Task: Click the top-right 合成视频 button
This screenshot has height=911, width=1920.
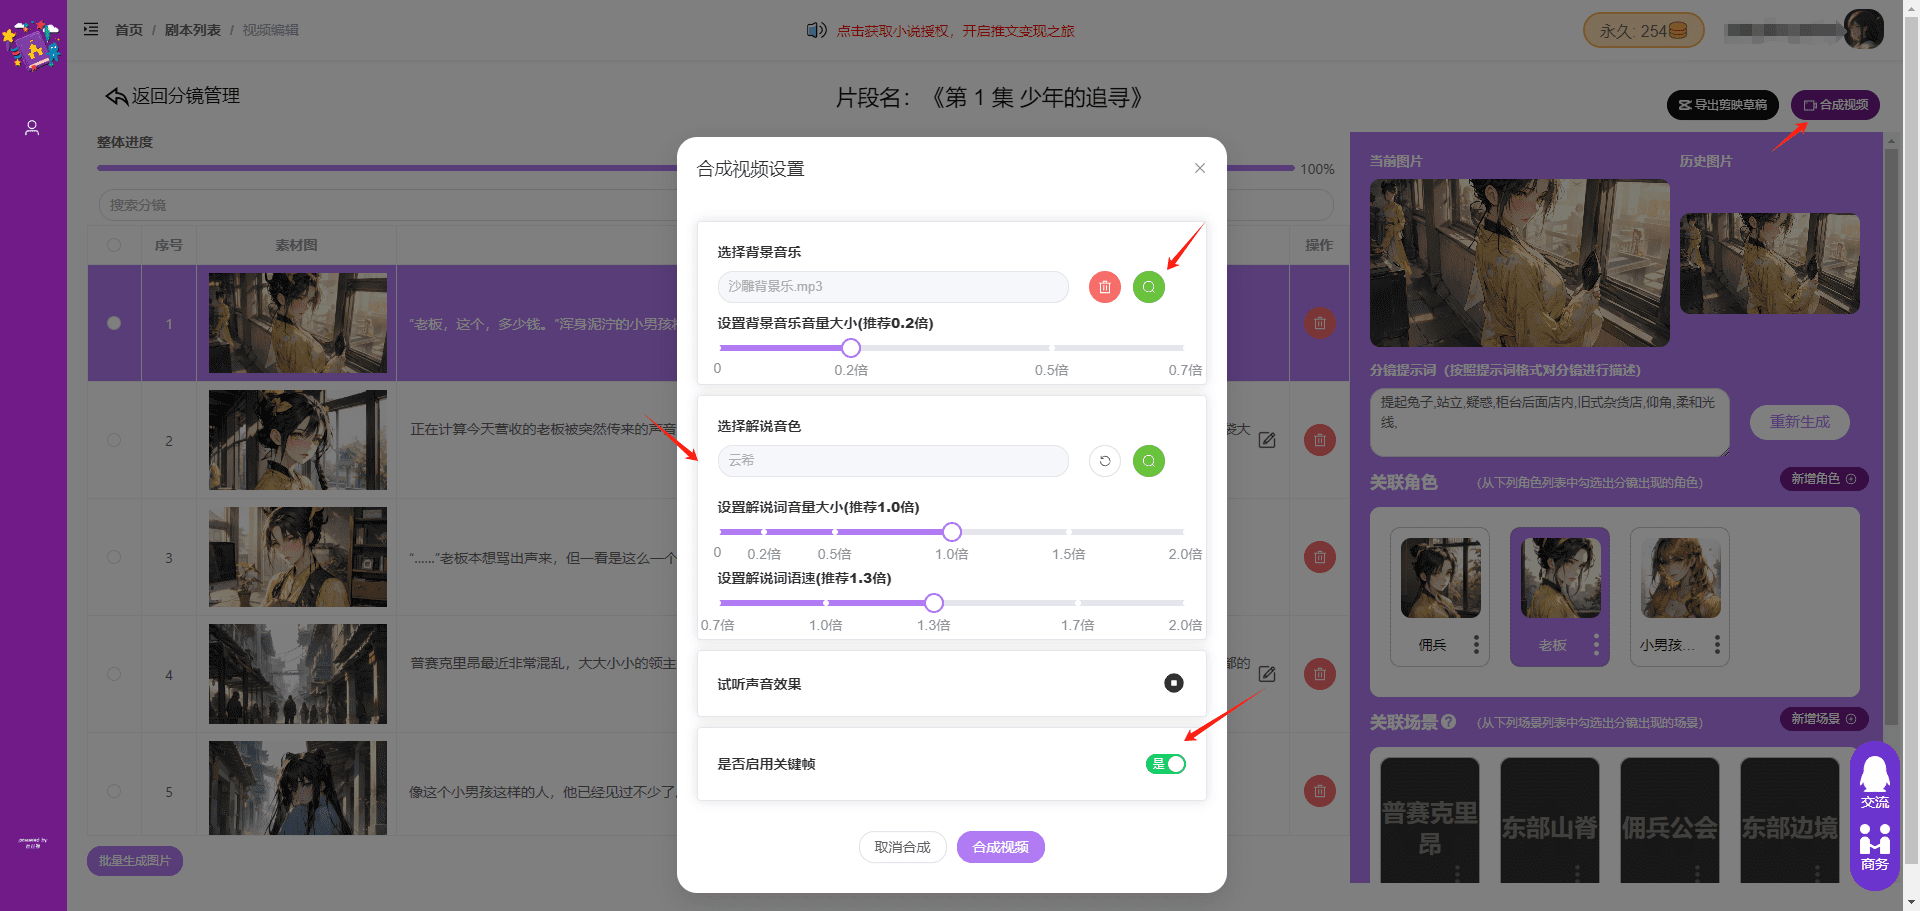Action: click(1835, 105)
